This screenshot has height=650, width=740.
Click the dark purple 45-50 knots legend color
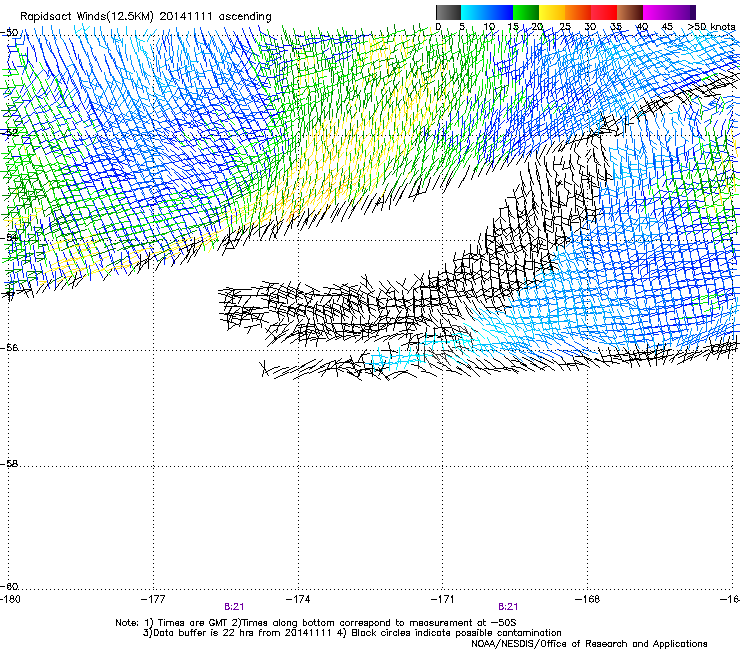tap(682, 12)
